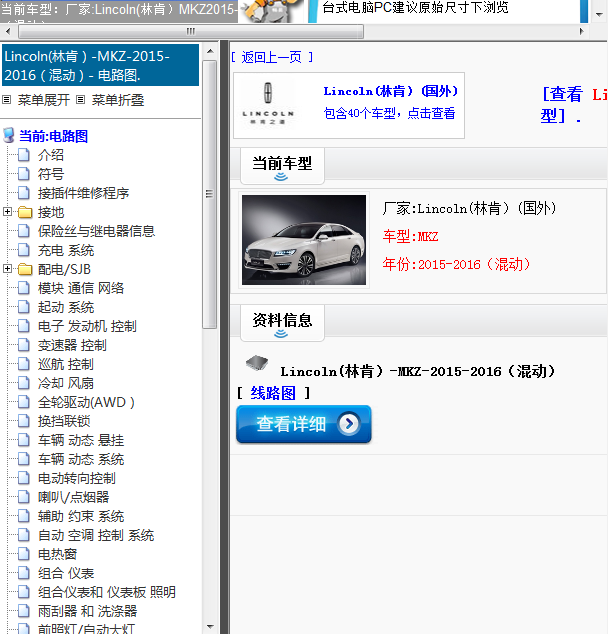Click the 辅助 约束 系统 page icon
Screen dimensions: 608x634
24,516
